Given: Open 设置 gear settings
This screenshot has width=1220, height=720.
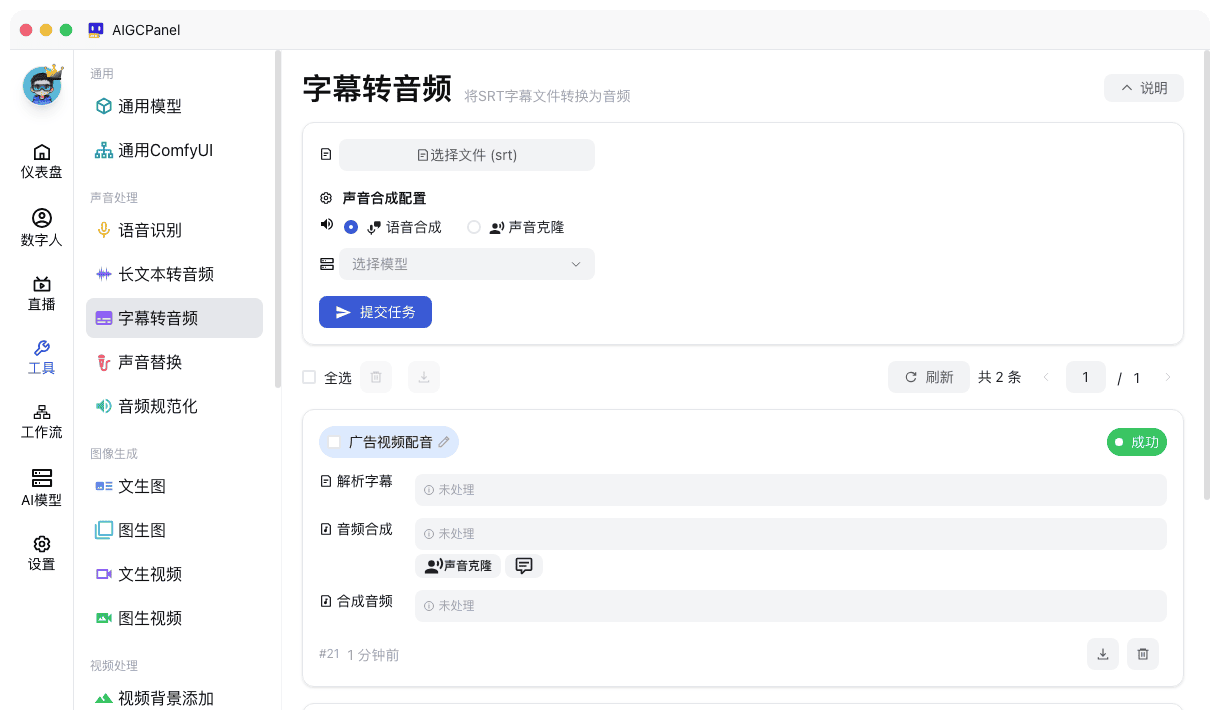Looking at the screenshot, I should pos(42,553).
